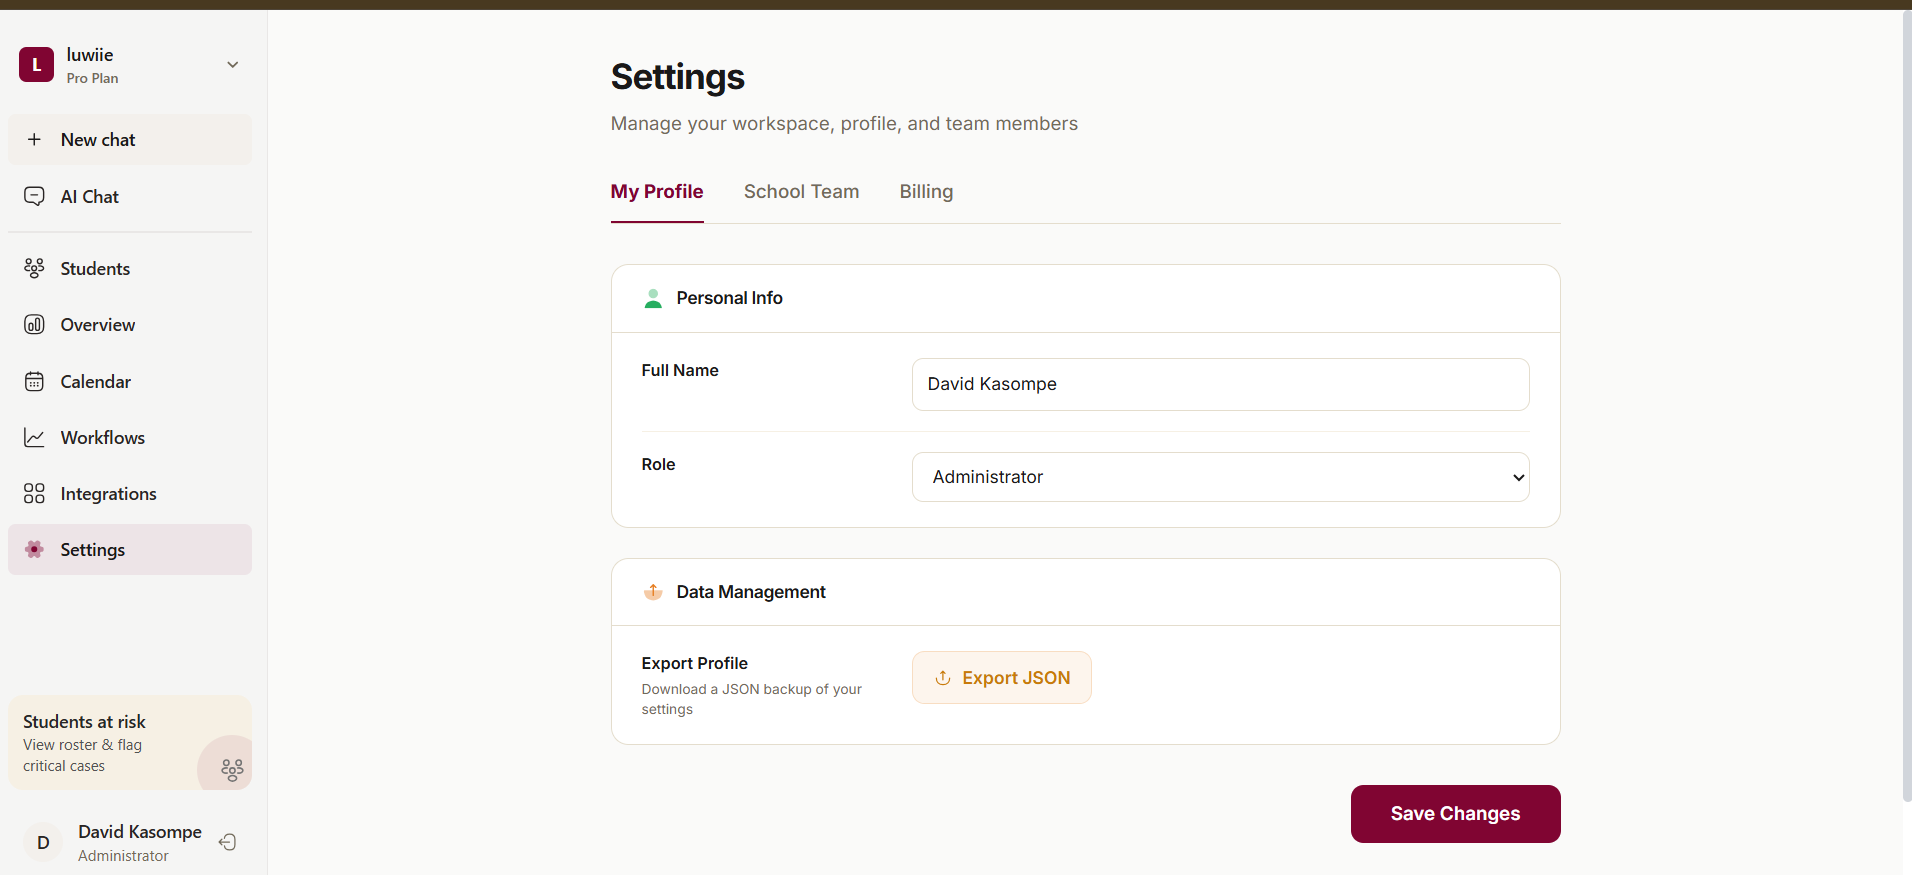Click the plus icon for New chat
The image size is (1912, 875).
click(34, 140)
